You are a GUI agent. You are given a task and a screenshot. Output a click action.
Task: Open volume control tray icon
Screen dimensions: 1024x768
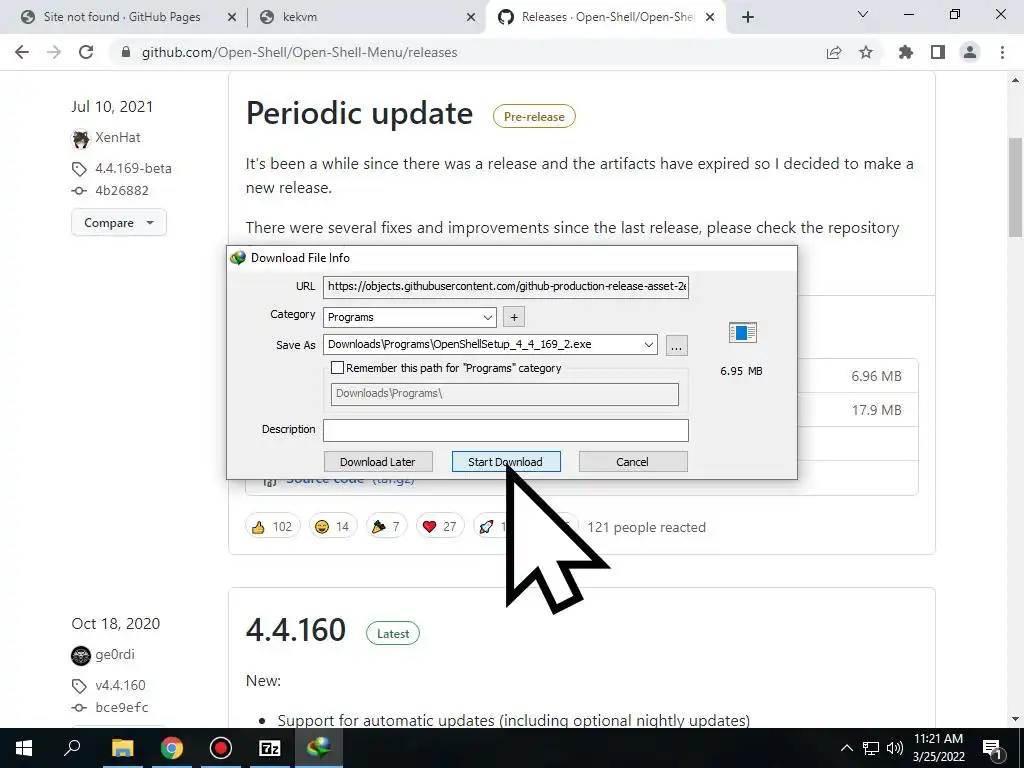(895, 748)
